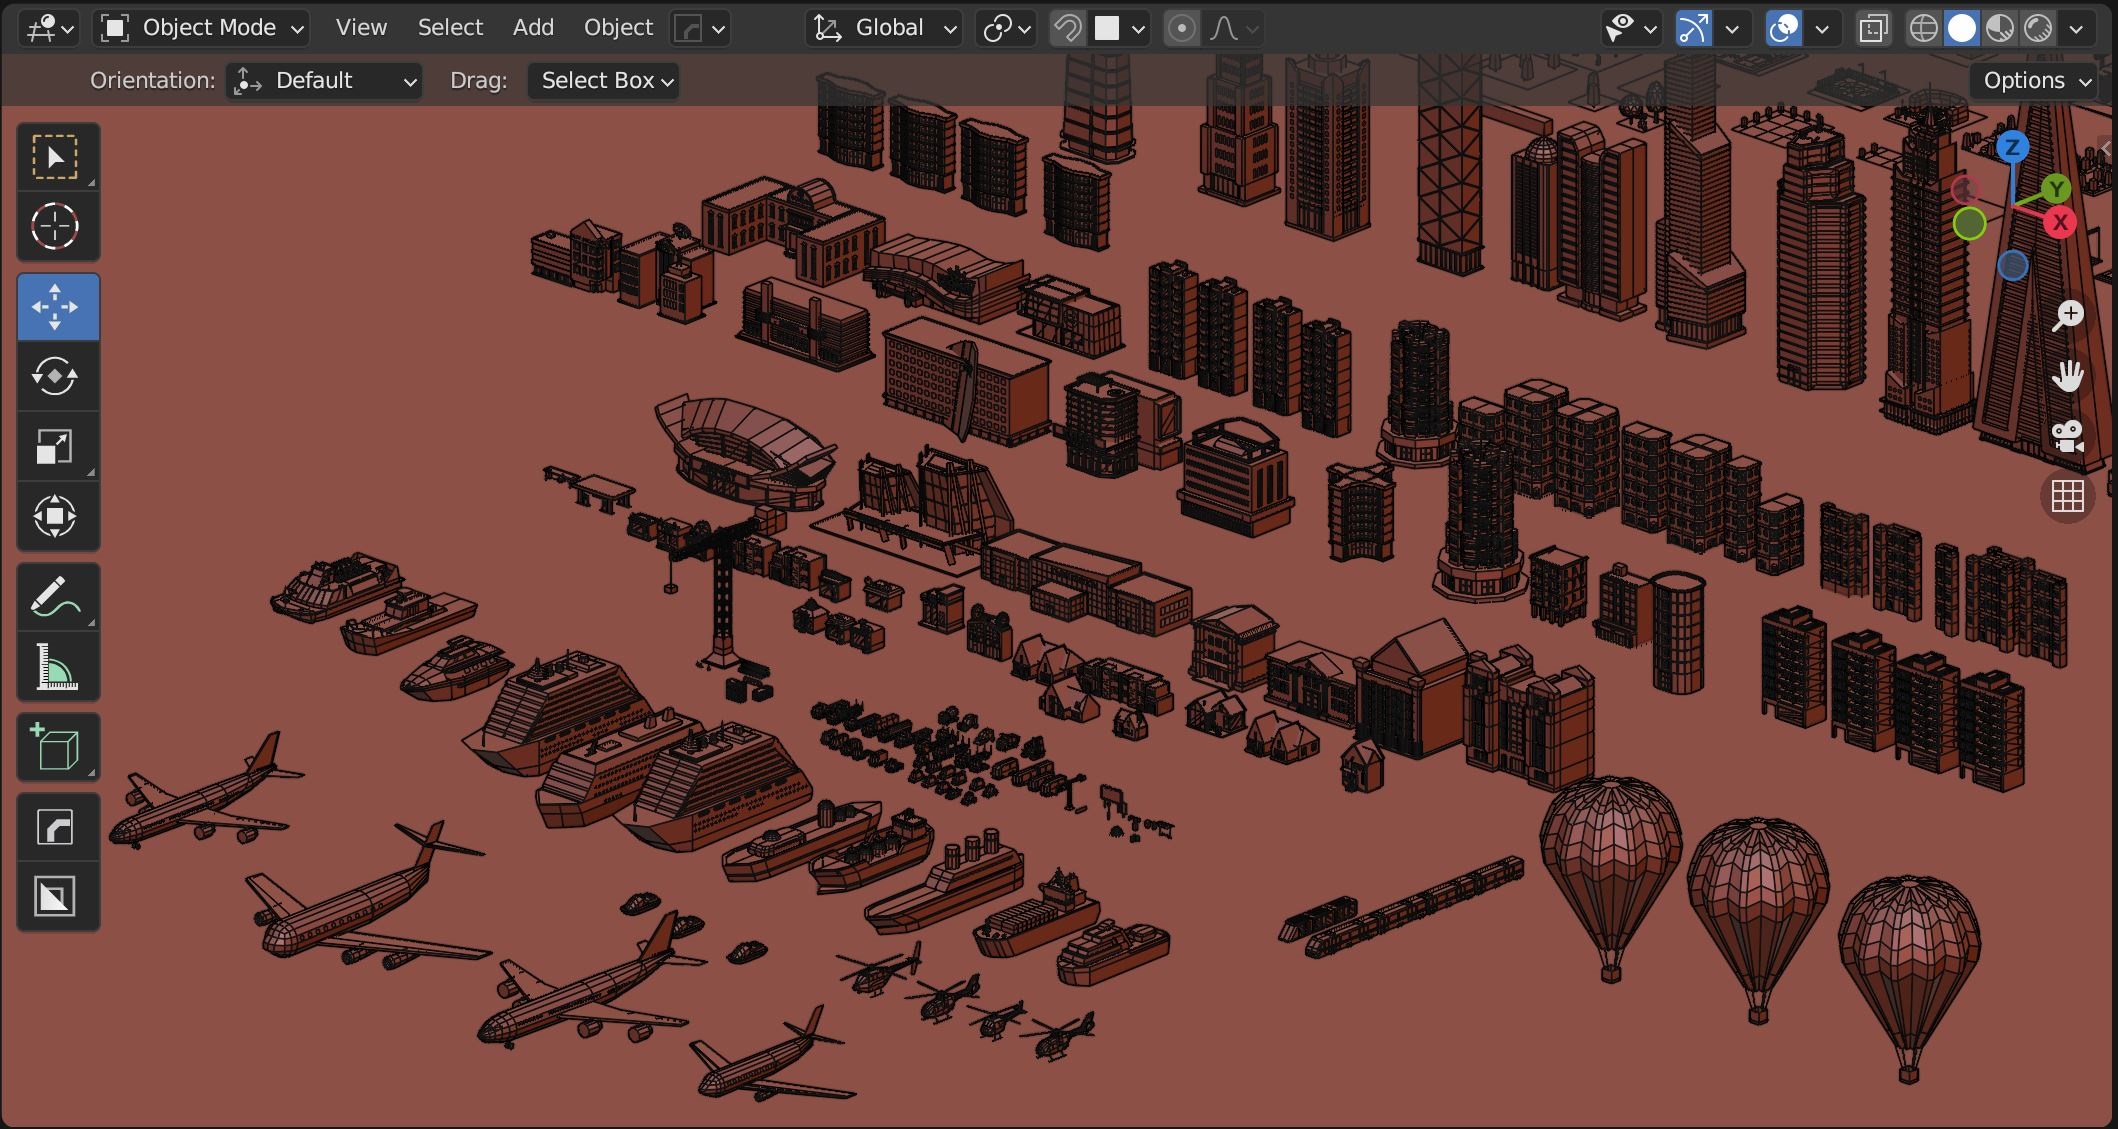Expand the Global transform orientation dropdown
Image resolution: width=2118 pixels, height=1129 pixels.
point(885,28)
